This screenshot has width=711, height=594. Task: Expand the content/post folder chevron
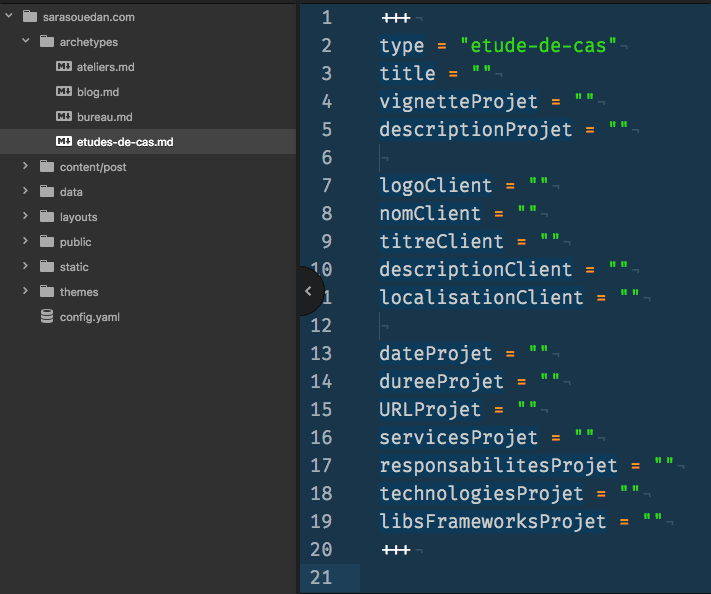pyautogui.click(x=26, y=167)
